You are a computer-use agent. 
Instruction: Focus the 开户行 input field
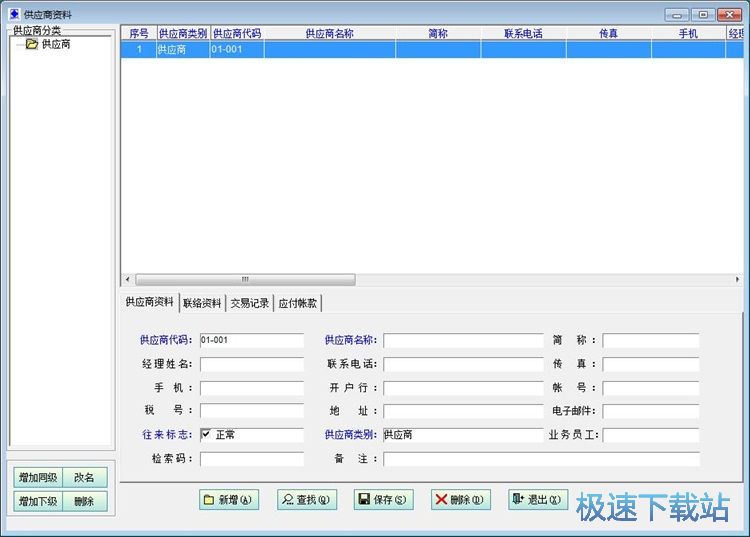pos(463,387)
